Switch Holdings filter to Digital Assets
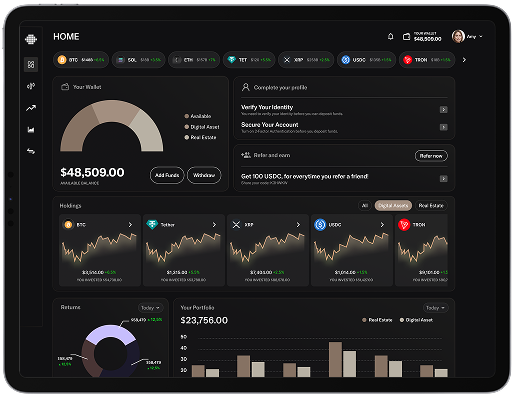Image resolution: width=515 pixels, height=399 pixels. [x=393, y=206]
